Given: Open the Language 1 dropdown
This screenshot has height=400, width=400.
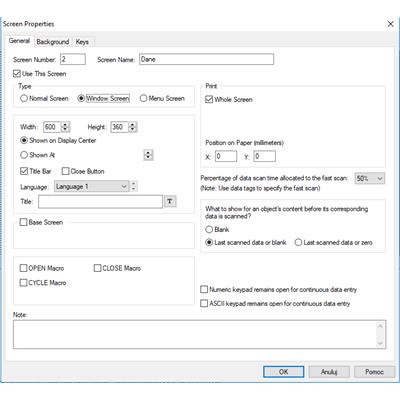Looking at the screenshot, I should (91, 186).
